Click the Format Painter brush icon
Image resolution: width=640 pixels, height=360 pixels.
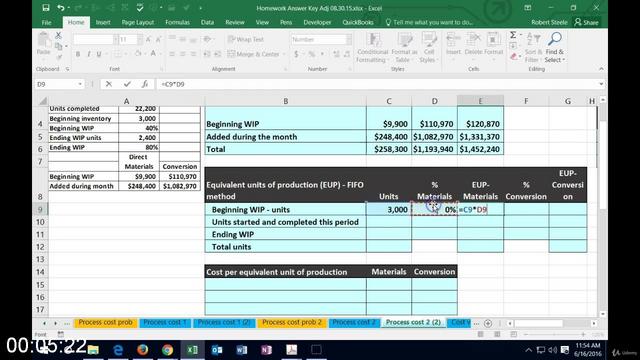59,57
